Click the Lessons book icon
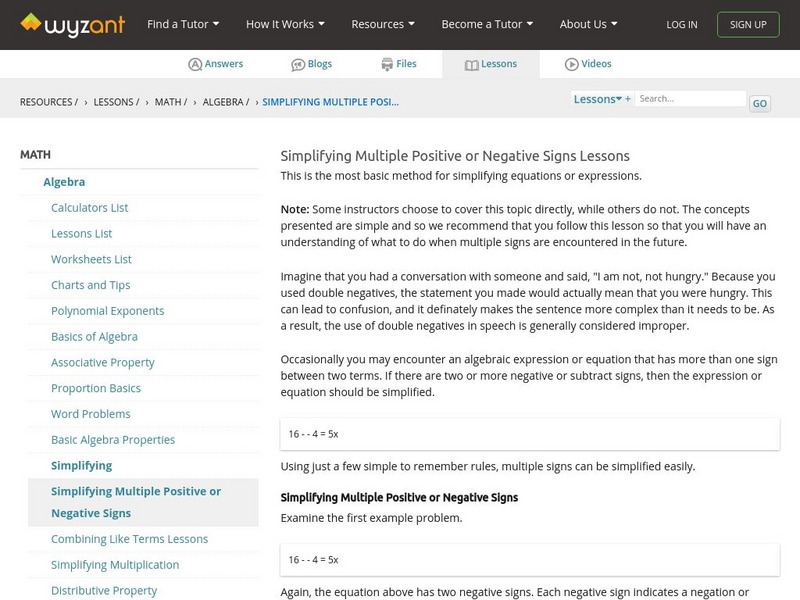The height and width of the screenshot is (600, 800). click(x=472, y=64)
